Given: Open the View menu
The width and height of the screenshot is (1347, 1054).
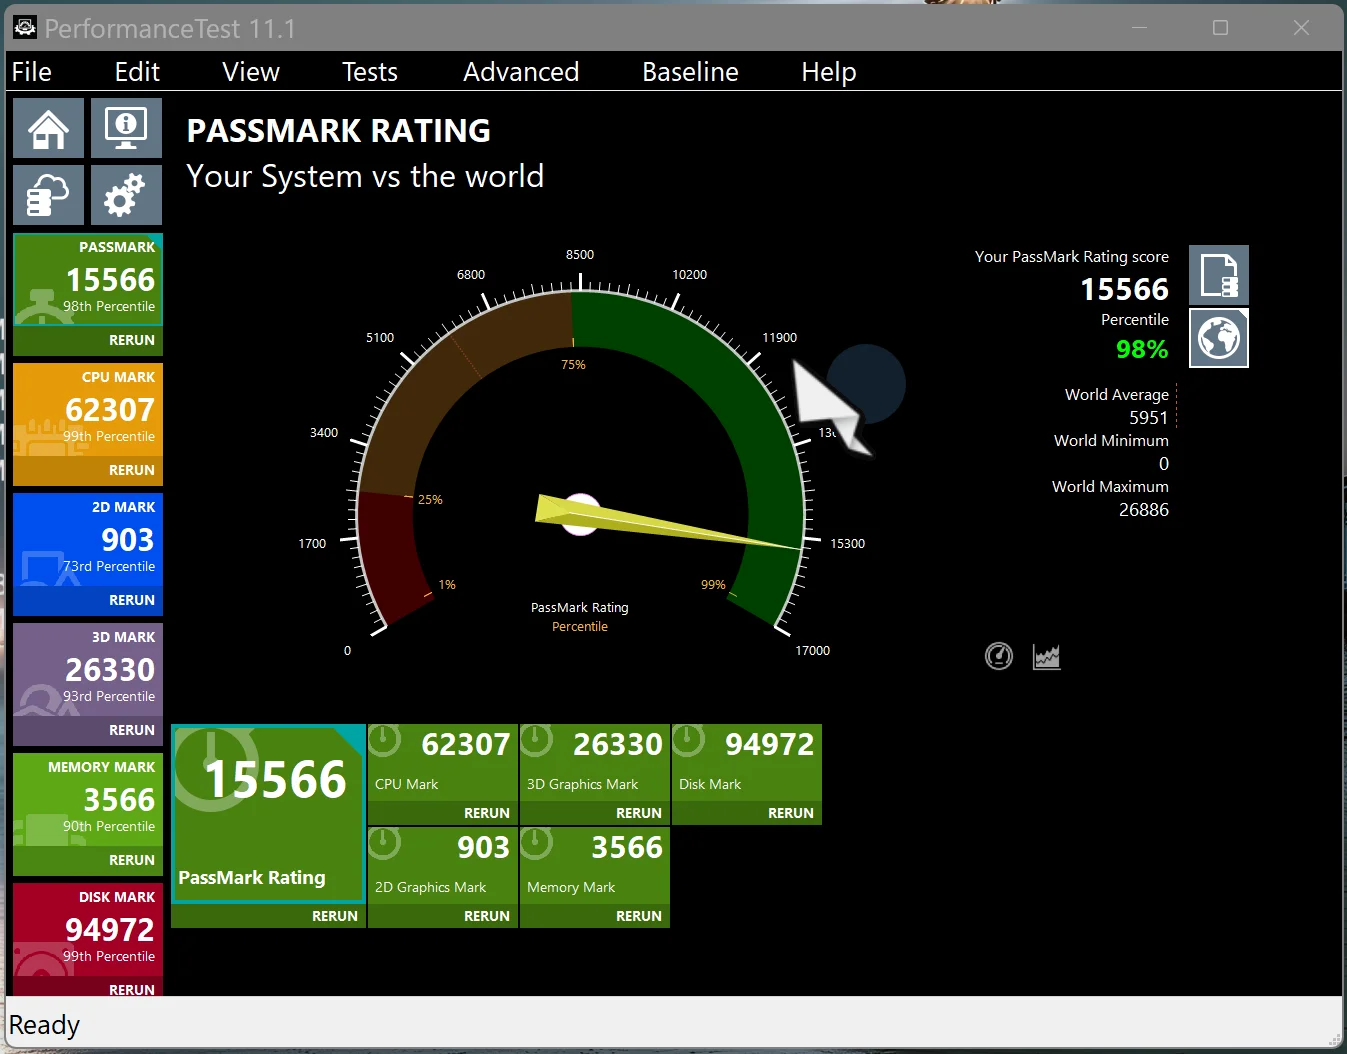Looking at the screenshot, I should pyautogui.click(x=251, y=72).
